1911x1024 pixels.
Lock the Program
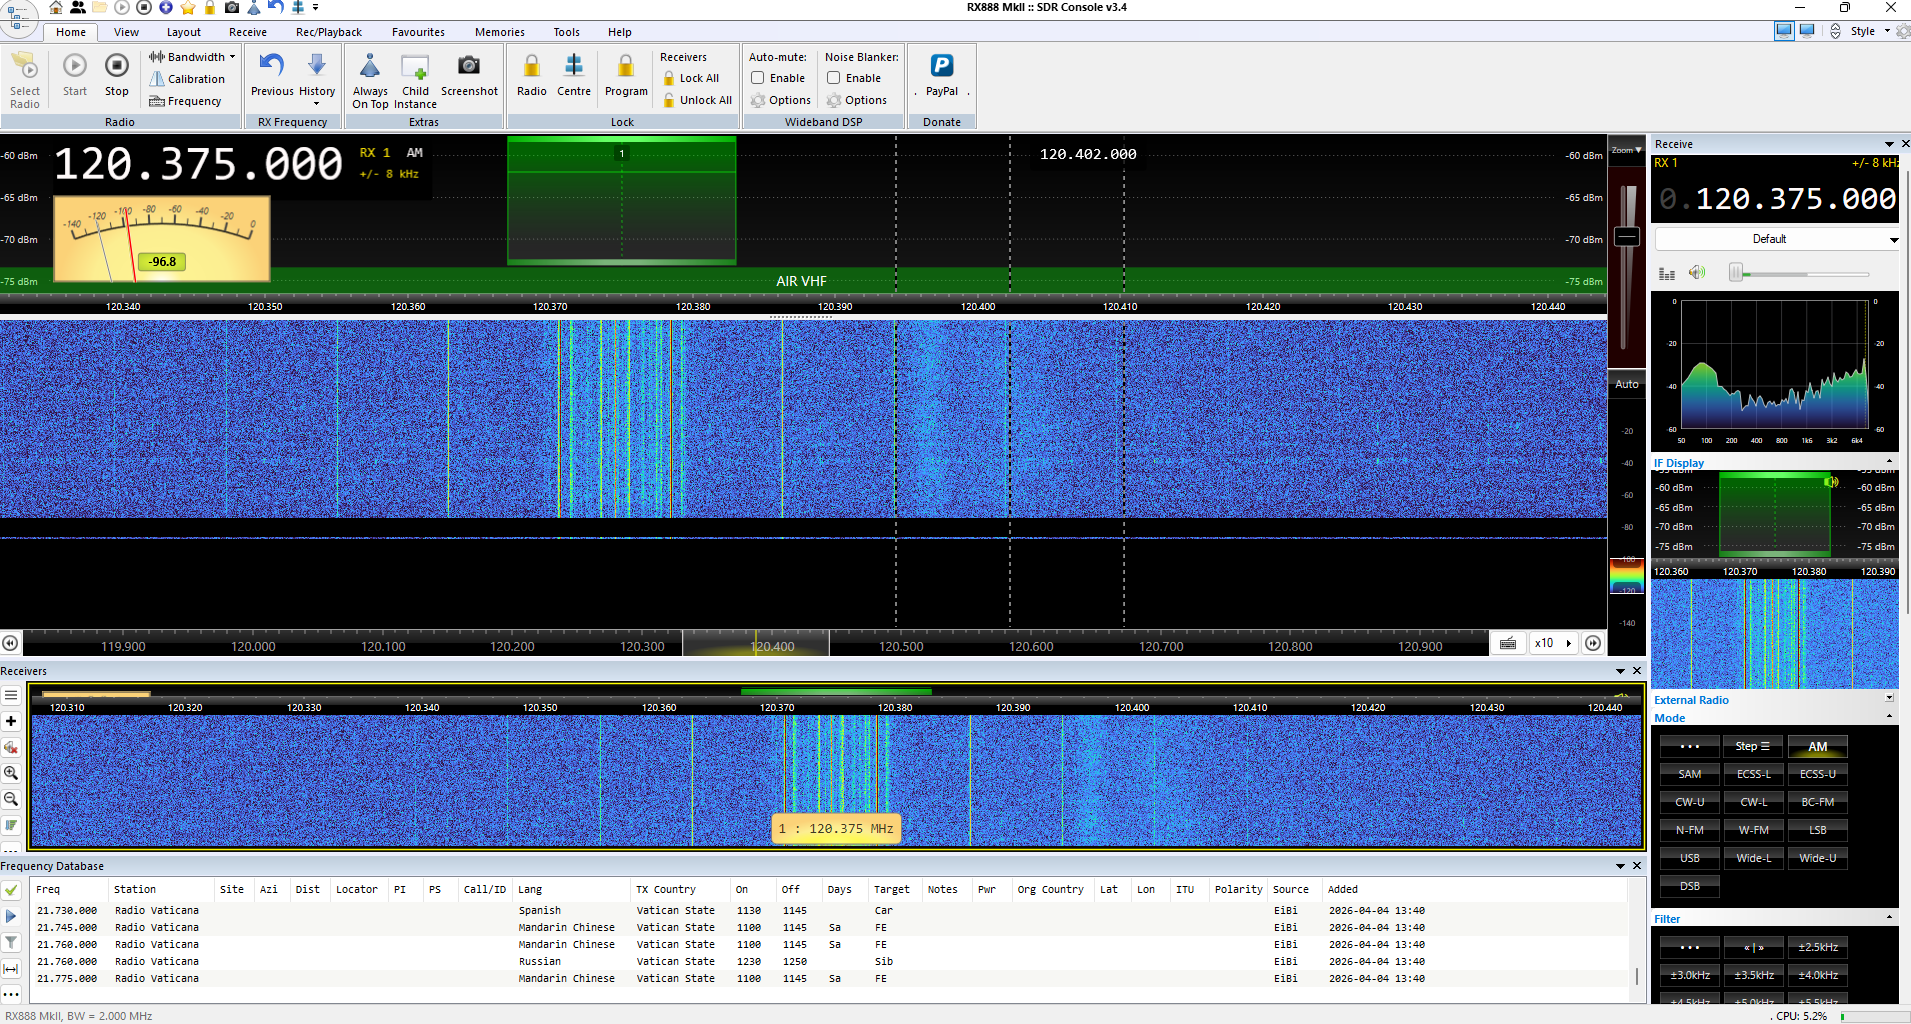click(x=626, y=76)
